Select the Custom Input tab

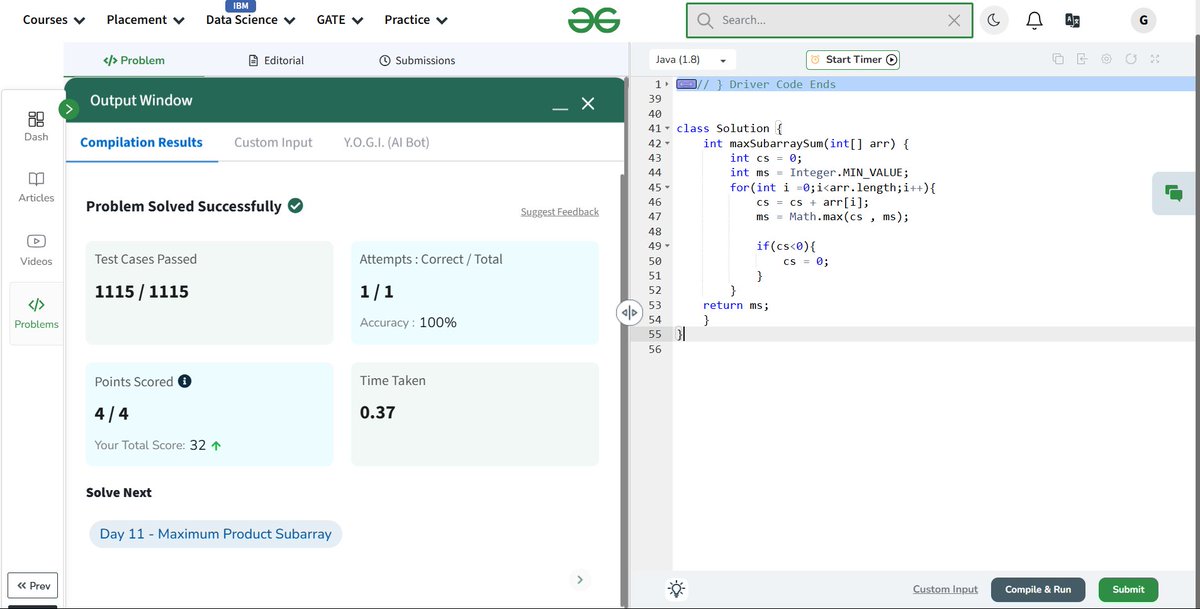pos(273,142)
